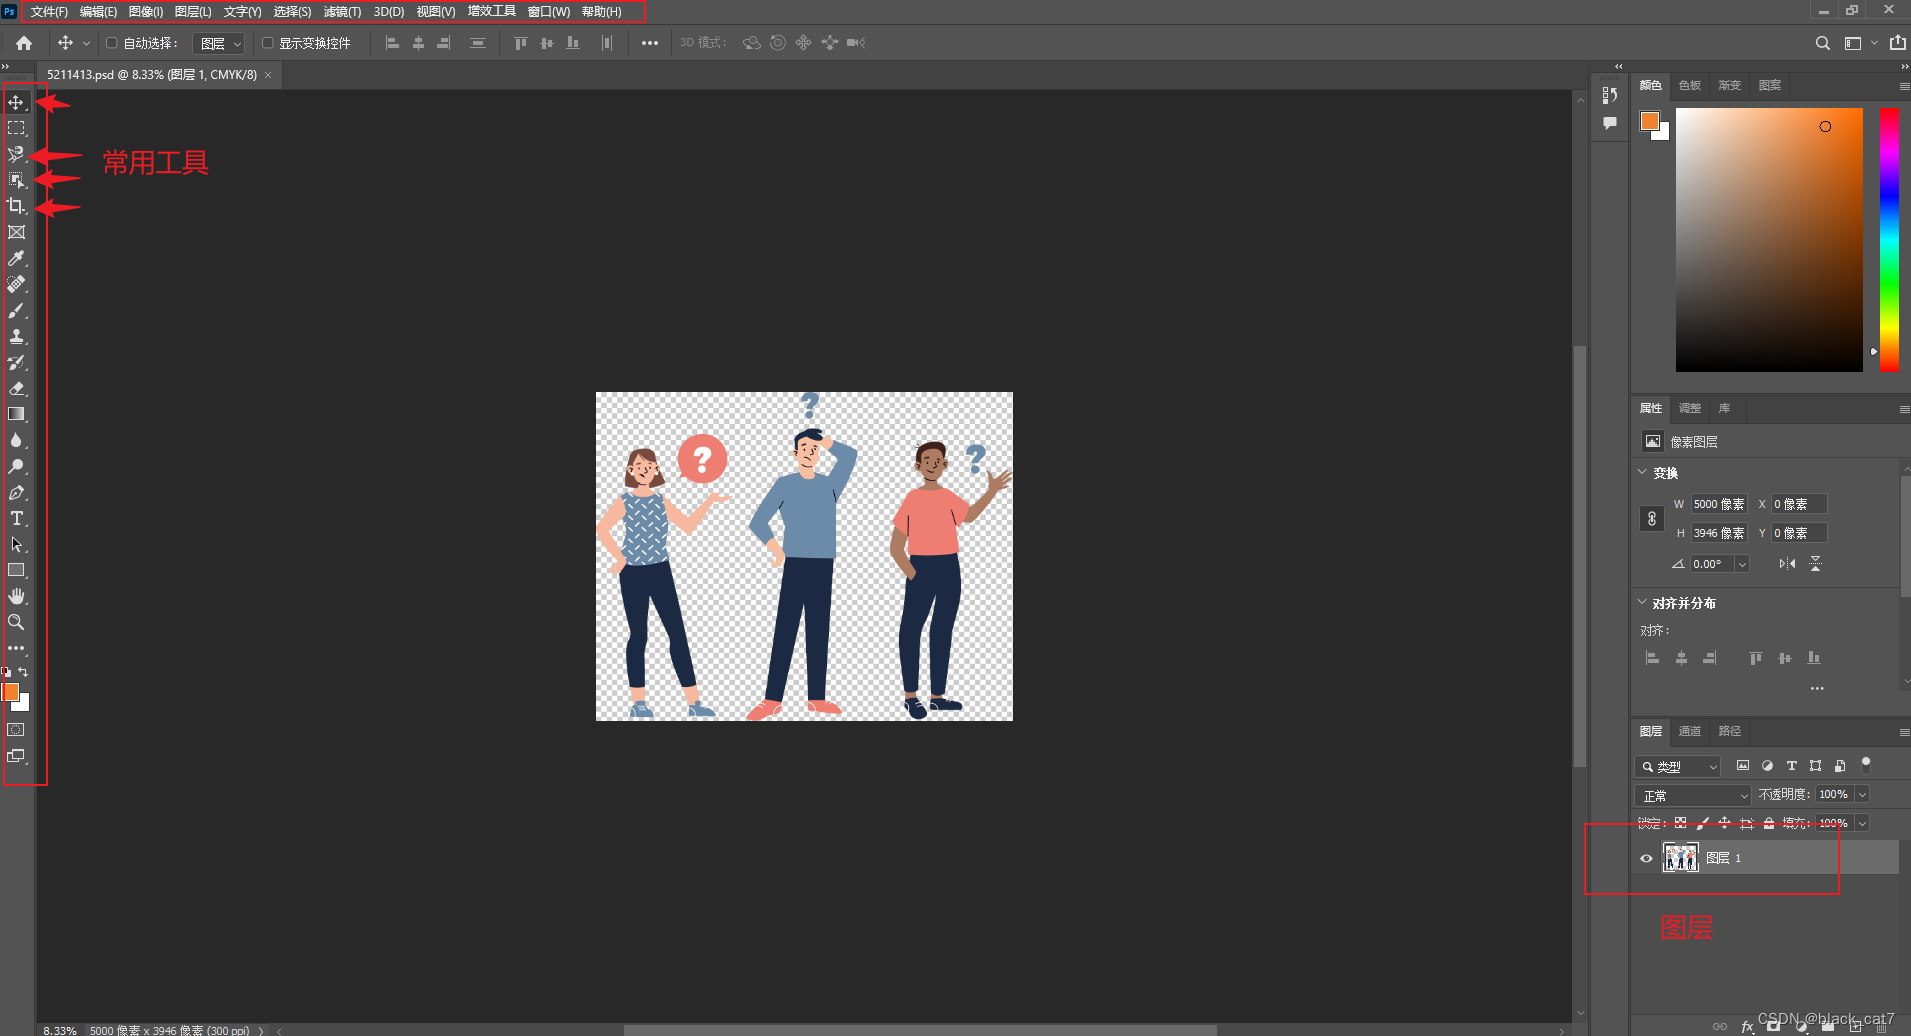Select the Hand tool
1911x1036 pixels.
[16, 596]
